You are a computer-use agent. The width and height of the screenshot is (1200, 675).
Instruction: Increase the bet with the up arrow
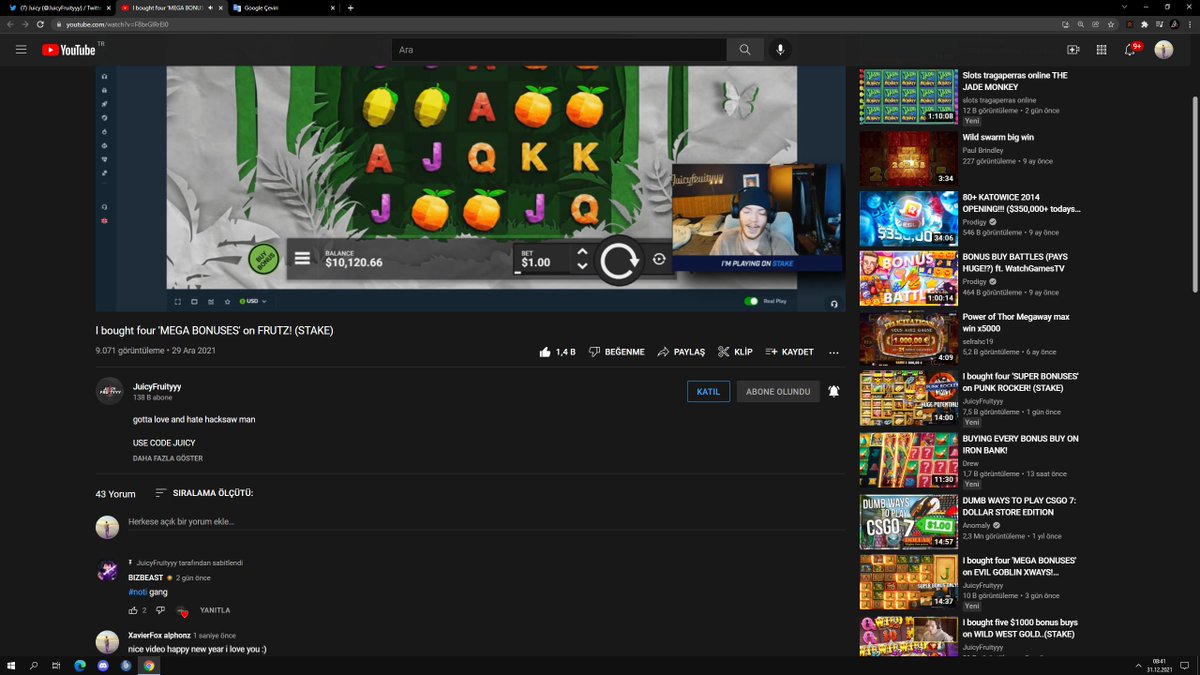tap(582, 252)
